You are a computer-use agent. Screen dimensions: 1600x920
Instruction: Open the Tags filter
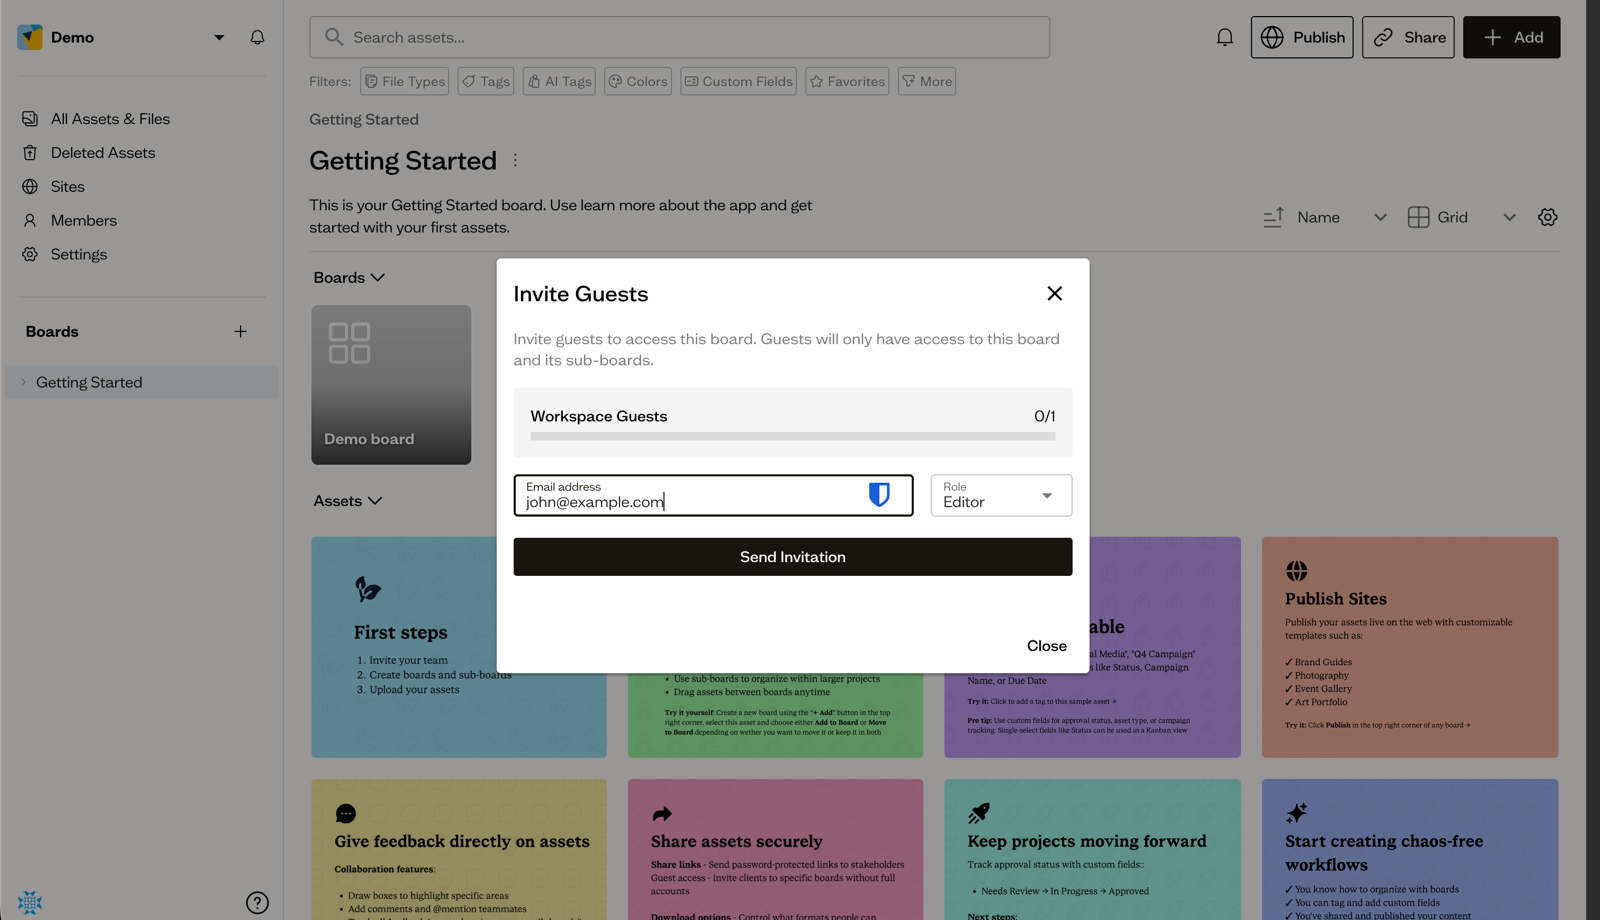pyautogui.click(x=485, y=81)
